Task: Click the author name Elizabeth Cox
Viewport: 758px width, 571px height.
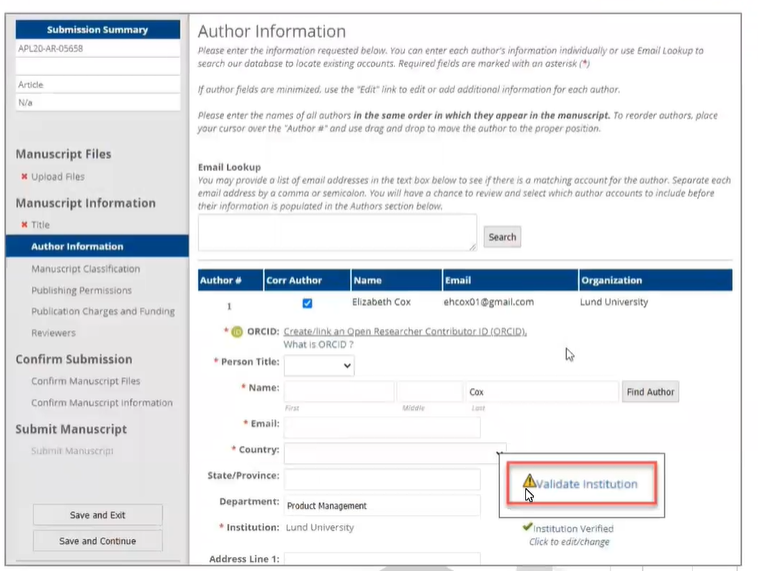Action: pos(381,302)
